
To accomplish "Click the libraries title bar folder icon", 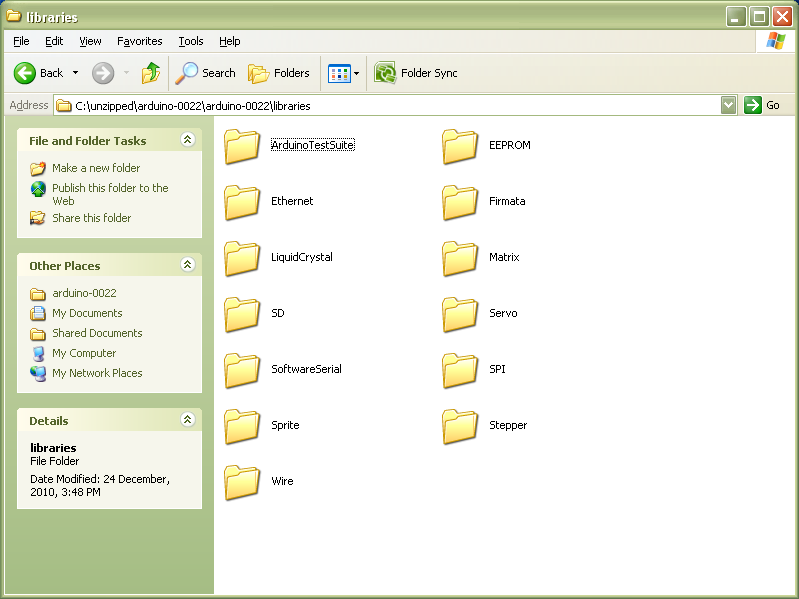I will click(14, 16).
